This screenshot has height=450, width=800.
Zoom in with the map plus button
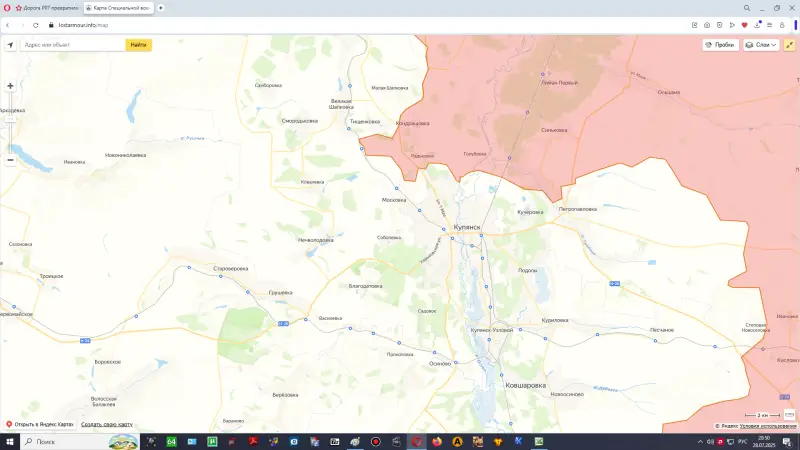pyautogui.click(x=10, y=86)
